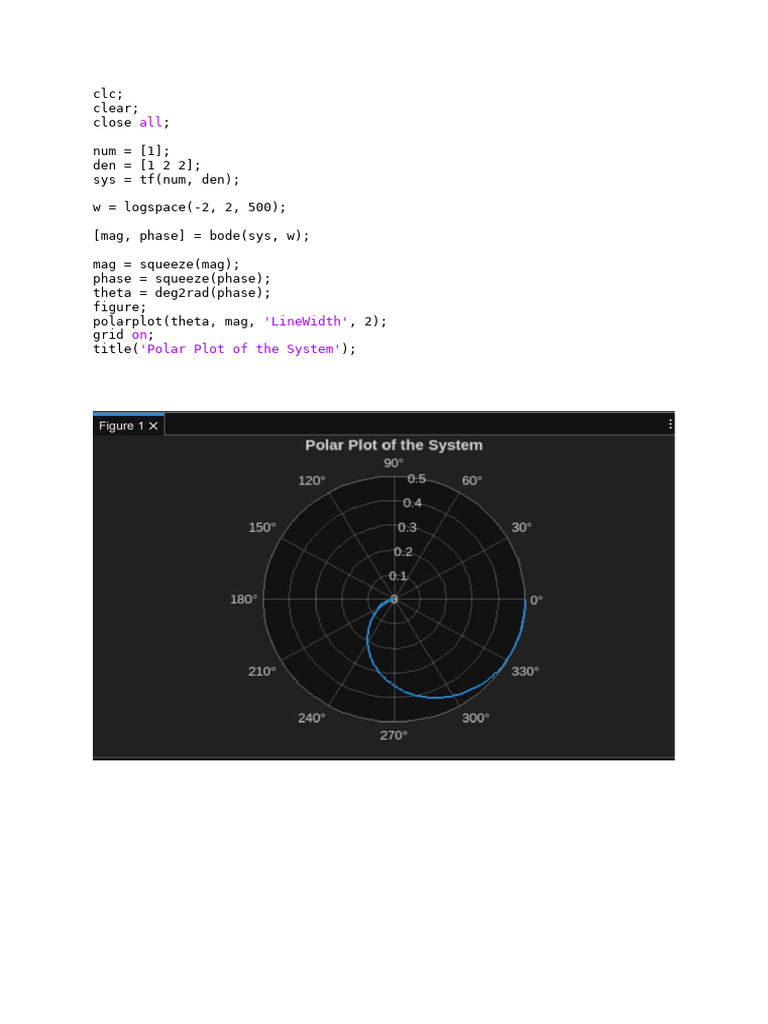Click the 150° angle label
The image size is (768, 1024).
[x=262, y=528]
